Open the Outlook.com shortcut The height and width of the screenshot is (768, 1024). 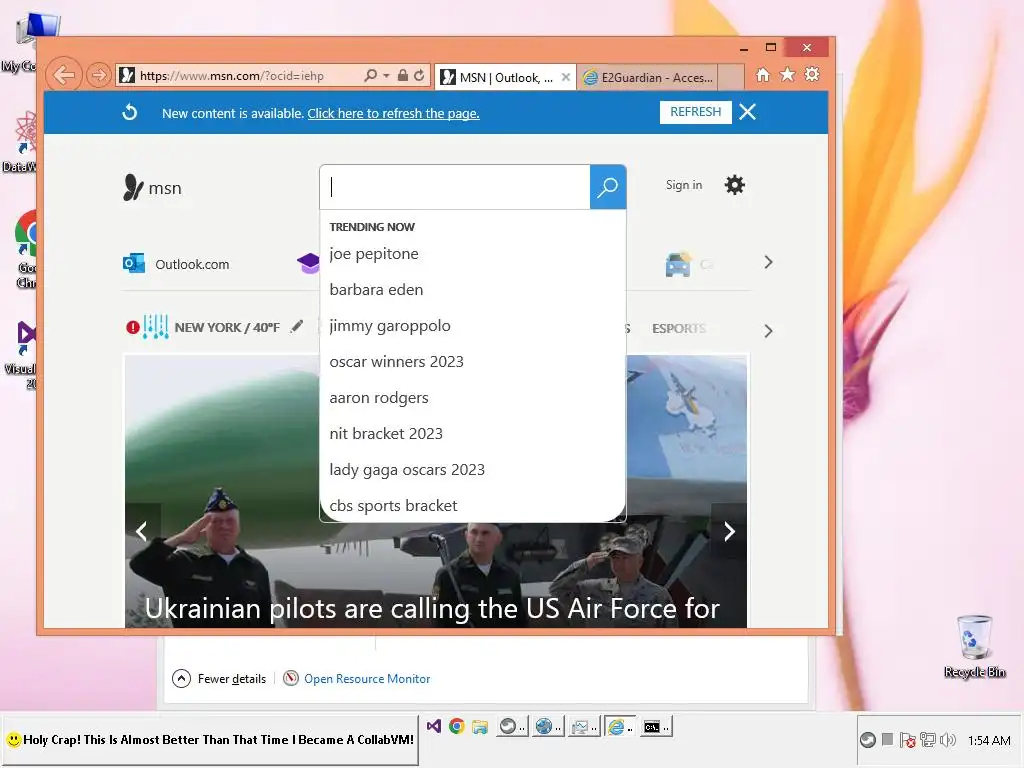point(176,264)
